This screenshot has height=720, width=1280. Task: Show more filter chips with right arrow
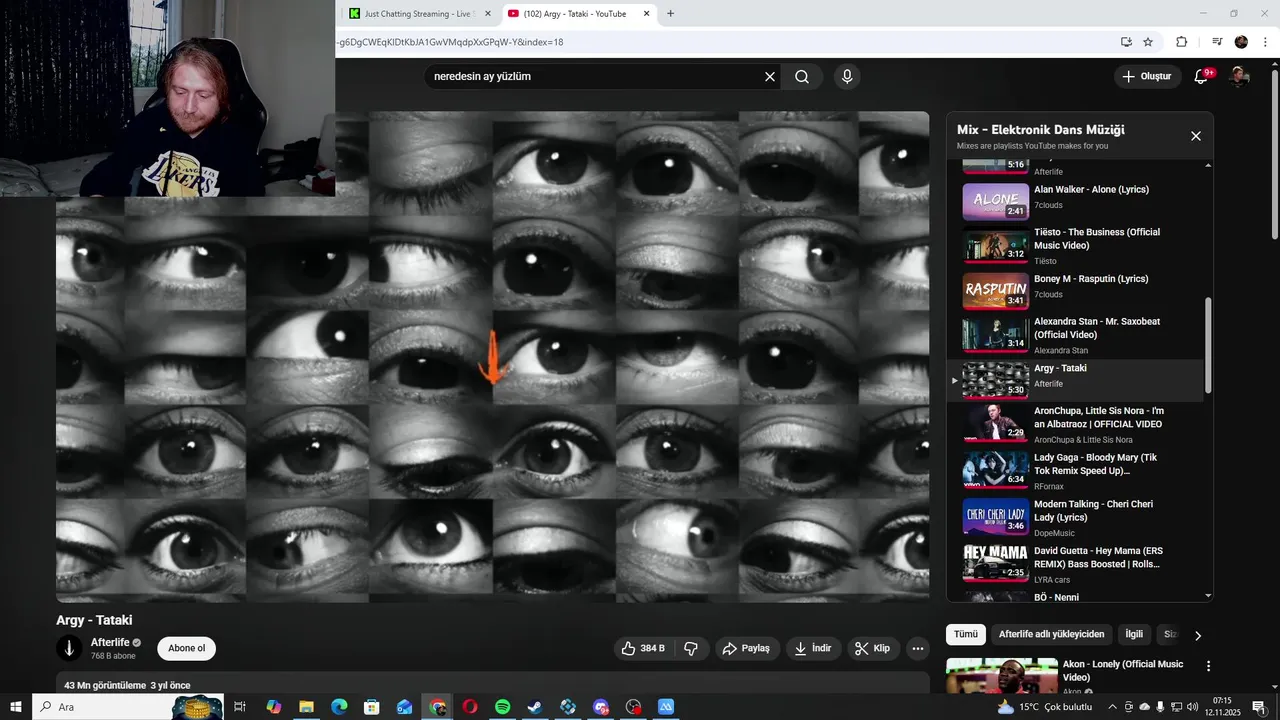pyautogui.click(x=1198, y=635)
